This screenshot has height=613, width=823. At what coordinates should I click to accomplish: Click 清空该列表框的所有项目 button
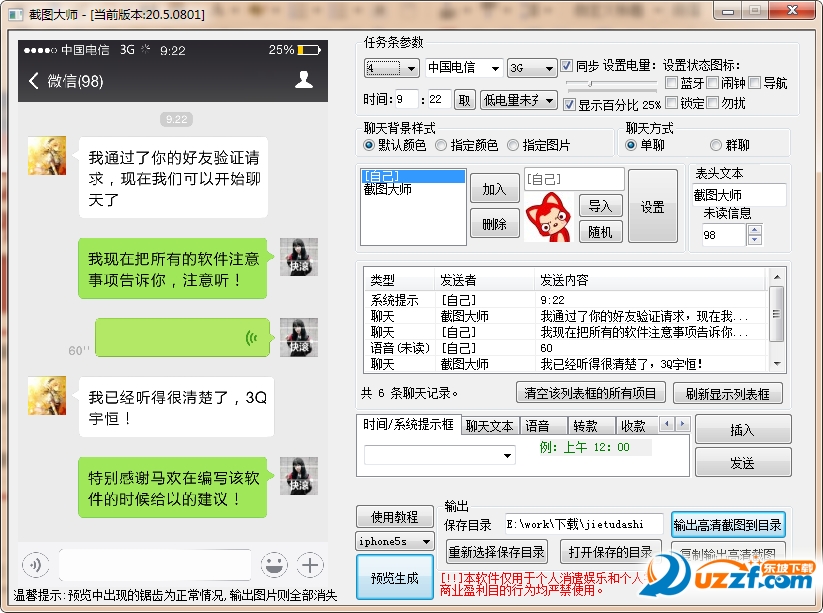(590, 393)
